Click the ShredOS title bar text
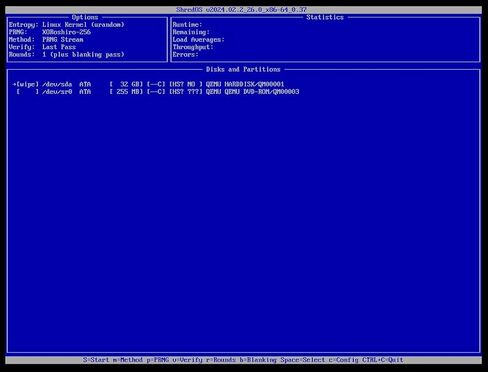The image size is (488, 372). (x=241, y=10)
